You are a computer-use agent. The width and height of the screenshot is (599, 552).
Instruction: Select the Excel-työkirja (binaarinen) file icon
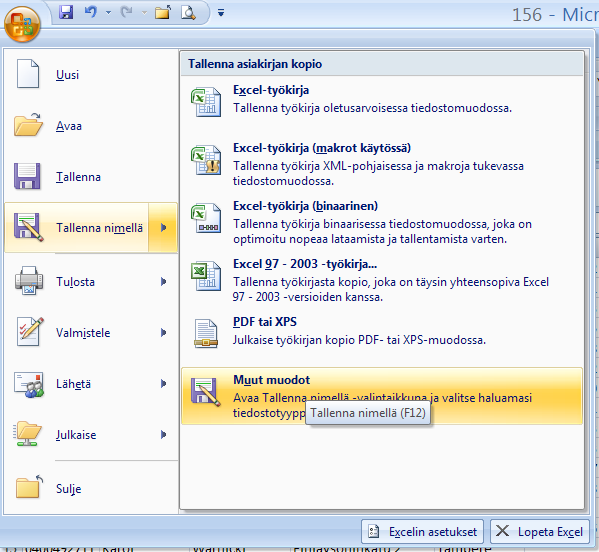click(x=206, y=218)
